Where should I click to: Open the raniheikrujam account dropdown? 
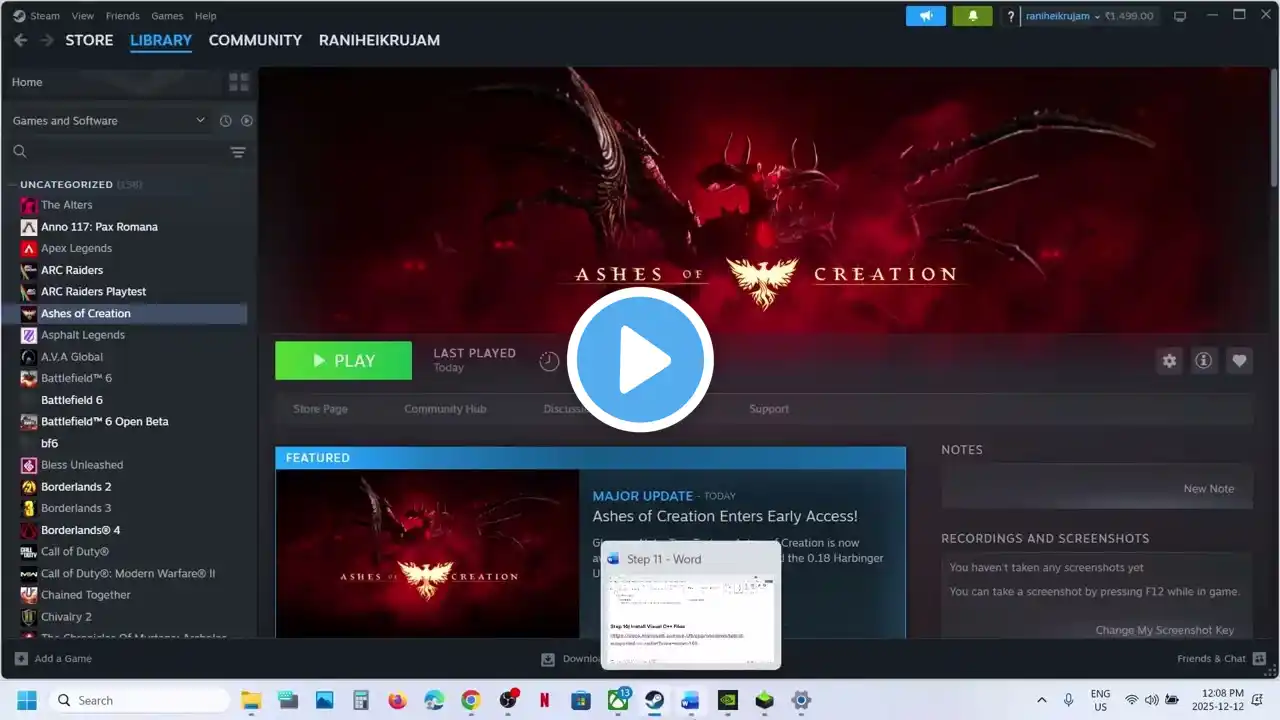(x=1063, y=16)
